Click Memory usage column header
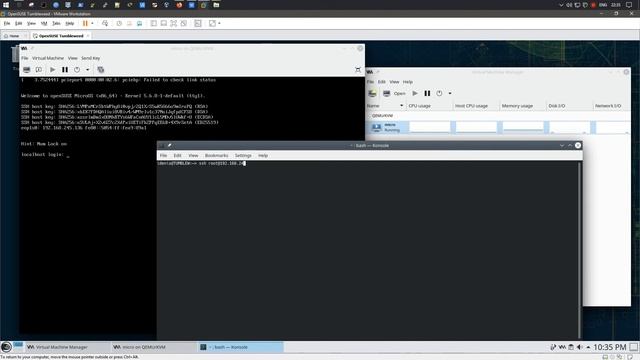 (x=522, y=106)
